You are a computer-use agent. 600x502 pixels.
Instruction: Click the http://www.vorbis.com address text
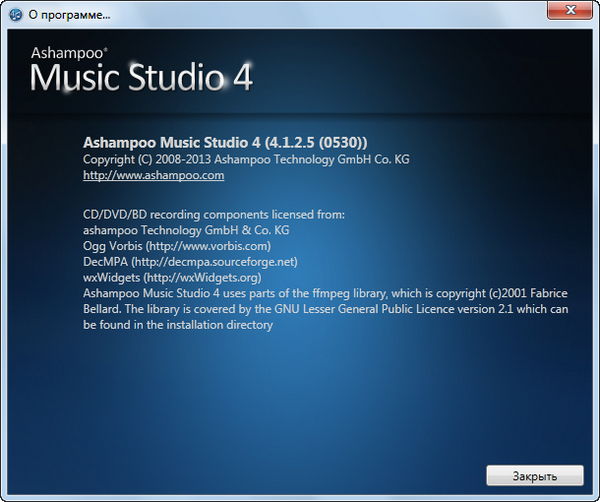click(209, 245)
